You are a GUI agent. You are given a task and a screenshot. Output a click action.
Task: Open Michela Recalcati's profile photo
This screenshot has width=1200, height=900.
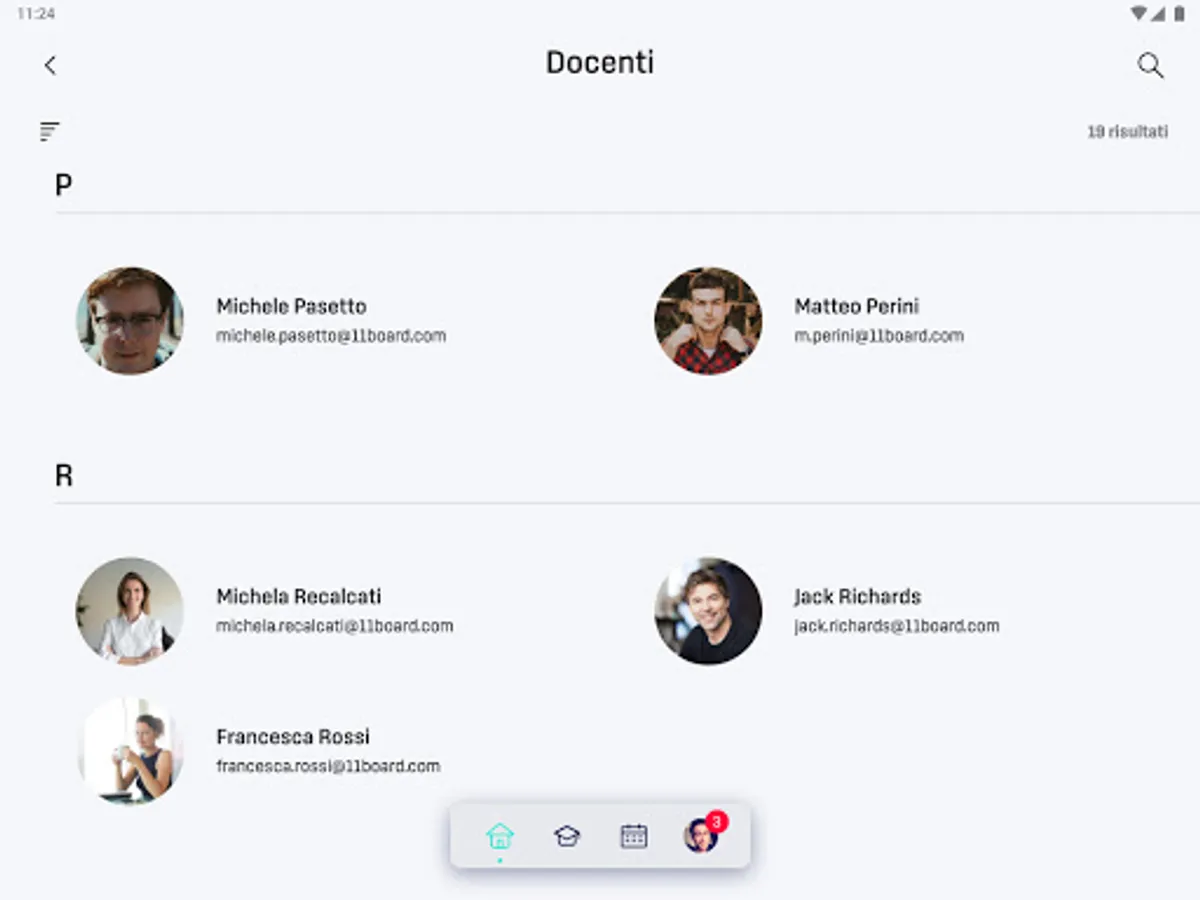pos(130,611)
